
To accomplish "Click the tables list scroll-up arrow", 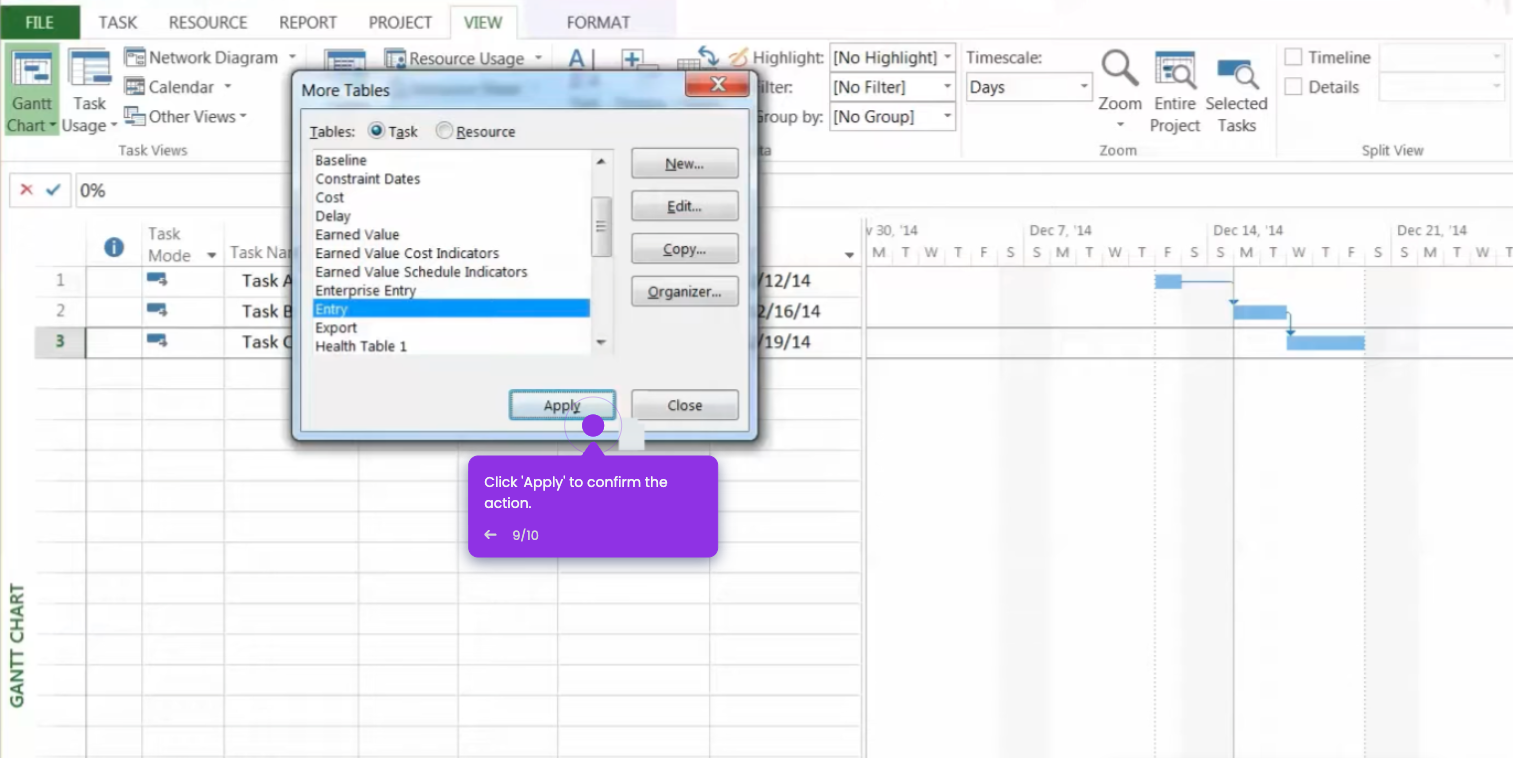I will tap(601, 161).
